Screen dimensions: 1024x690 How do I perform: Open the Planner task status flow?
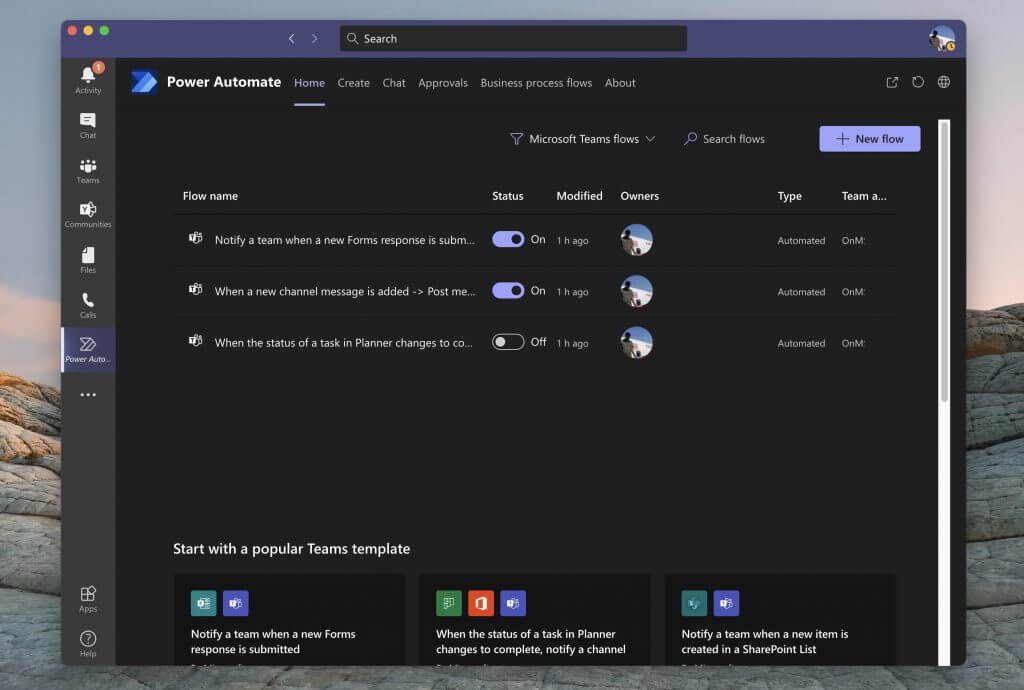click(343, 343)
